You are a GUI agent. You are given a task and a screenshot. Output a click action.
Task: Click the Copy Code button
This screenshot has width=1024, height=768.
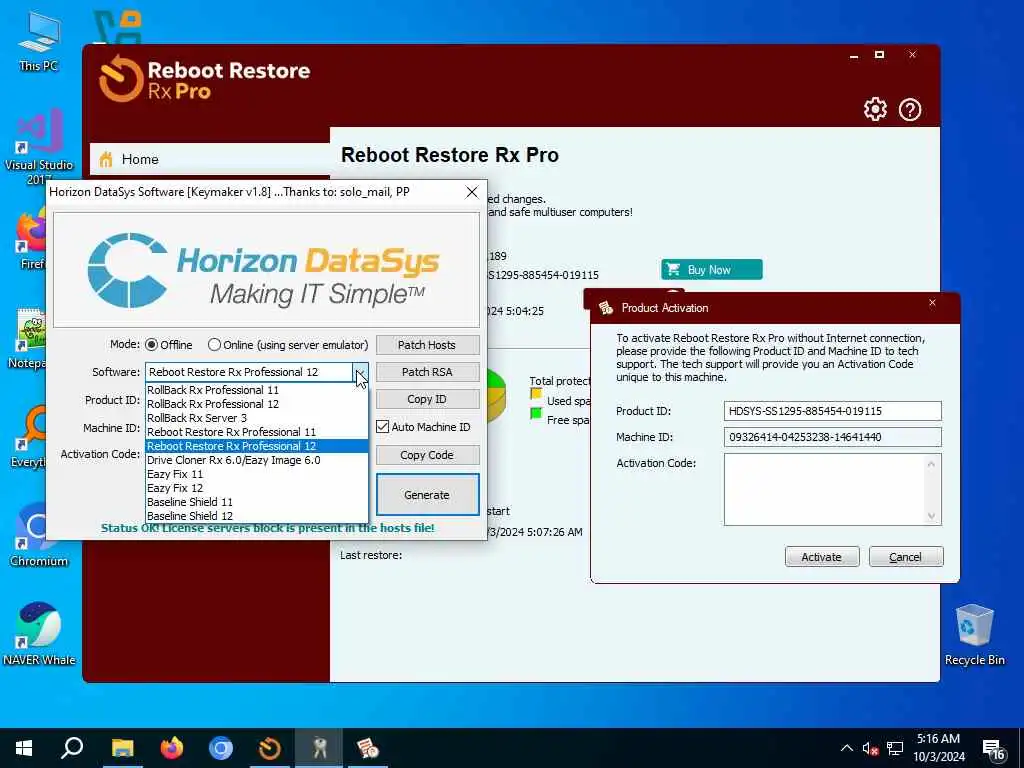(x=427, y=455)
